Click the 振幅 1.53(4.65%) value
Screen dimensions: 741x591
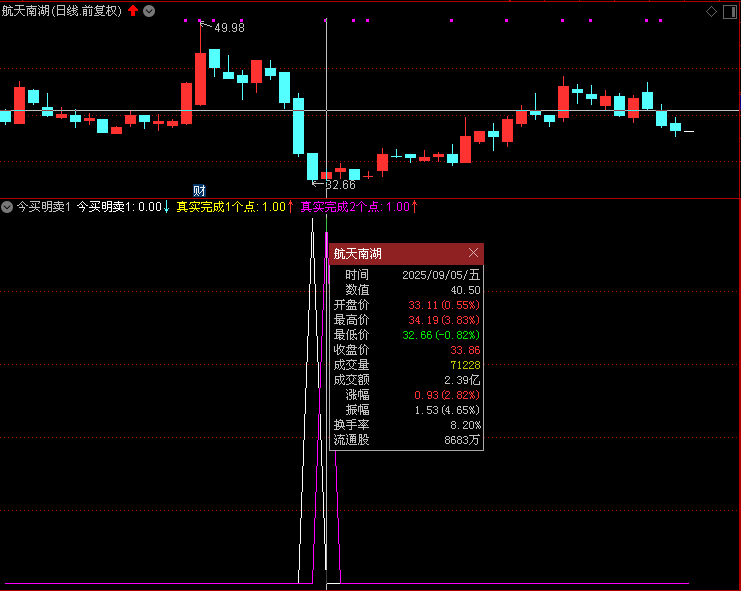click(x=447, y=410)
